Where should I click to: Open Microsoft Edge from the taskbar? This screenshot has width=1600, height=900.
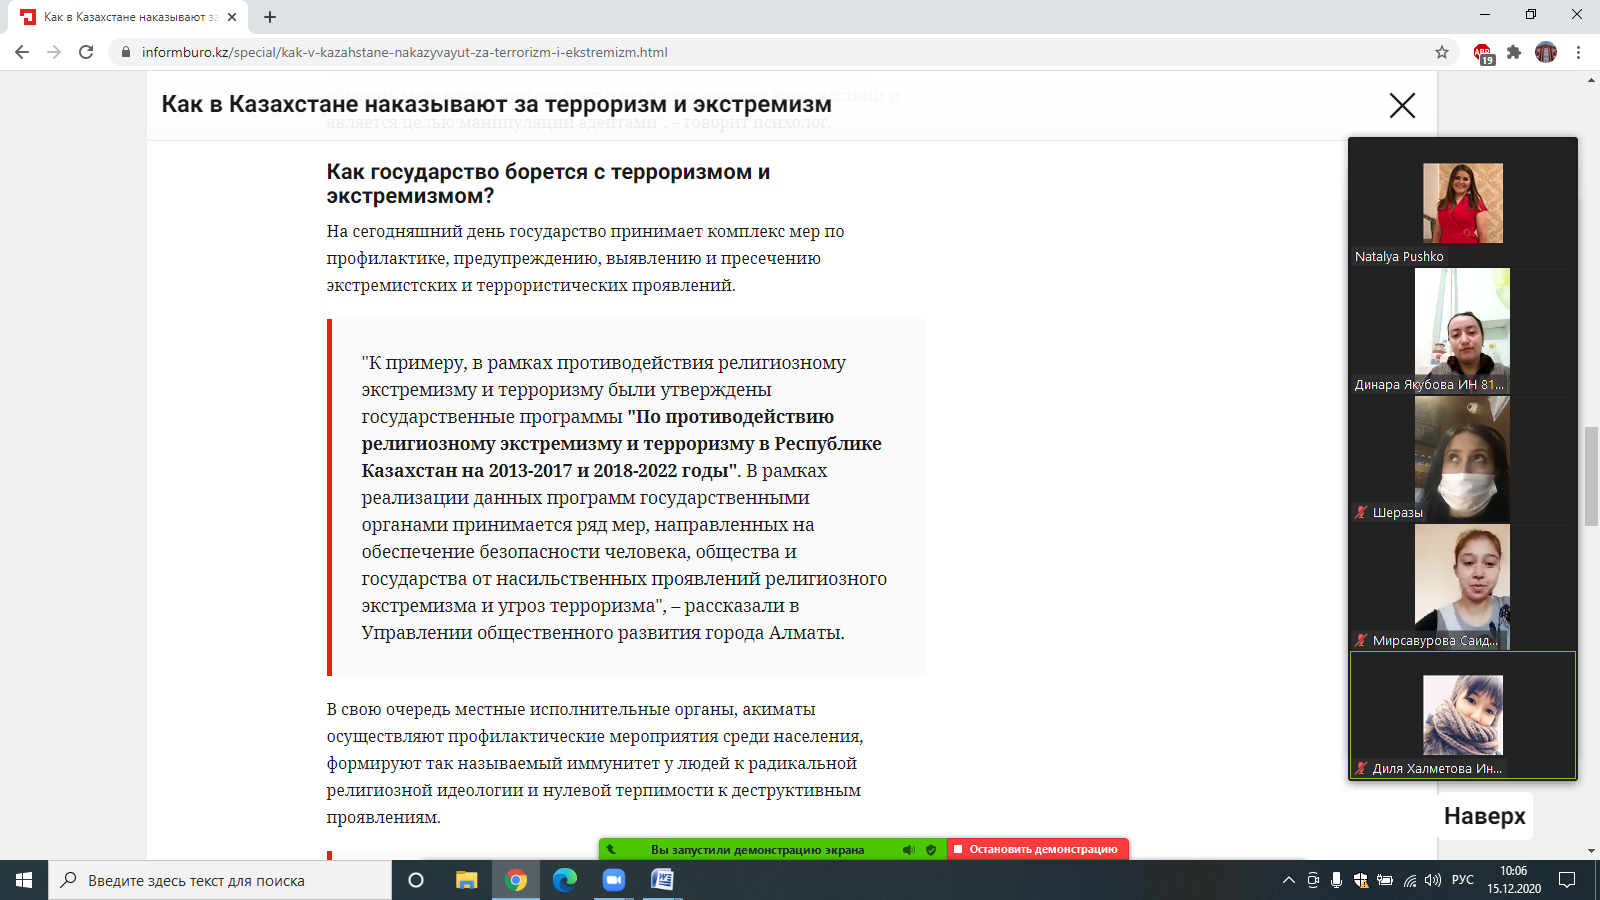pyautogui.click(x=565, y=880)
